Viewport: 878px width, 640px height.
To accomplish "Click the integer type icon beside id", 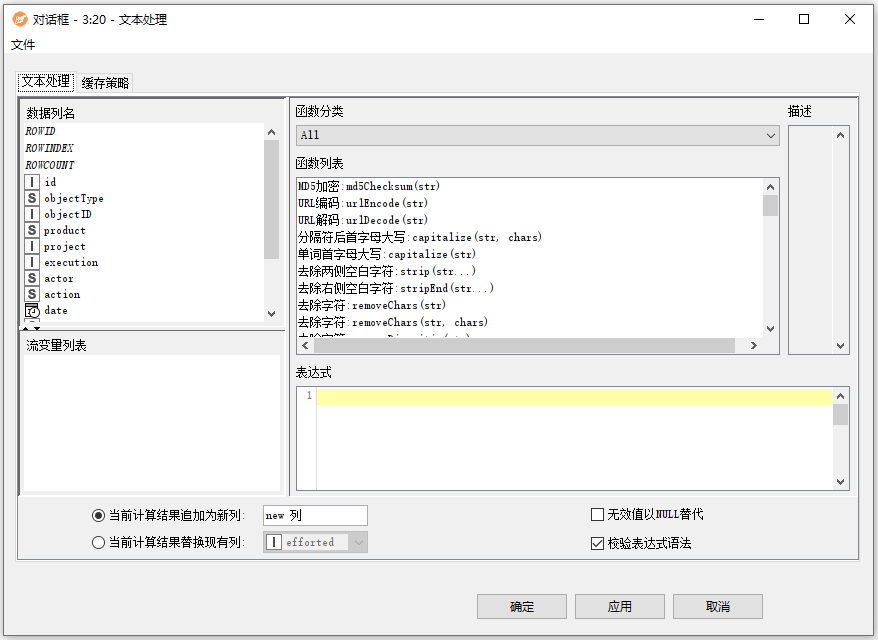I will pos(33,182).
